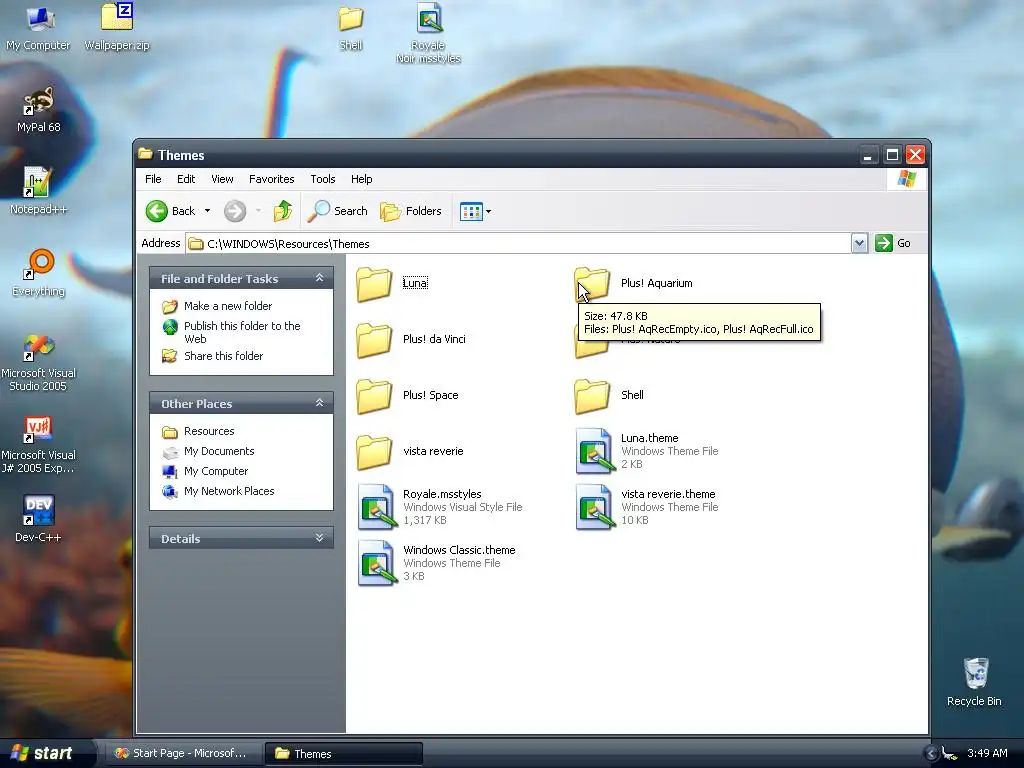Select the vista reverie.theme file
1024x768 pixels.
click(x=647, y=507)
